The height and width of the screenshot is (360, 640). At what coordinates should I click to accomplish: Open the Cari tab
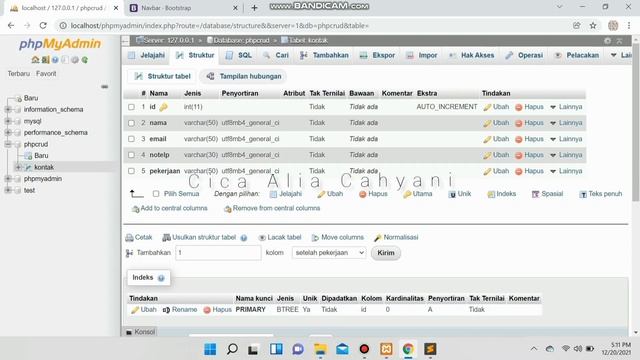coord(276,56)
